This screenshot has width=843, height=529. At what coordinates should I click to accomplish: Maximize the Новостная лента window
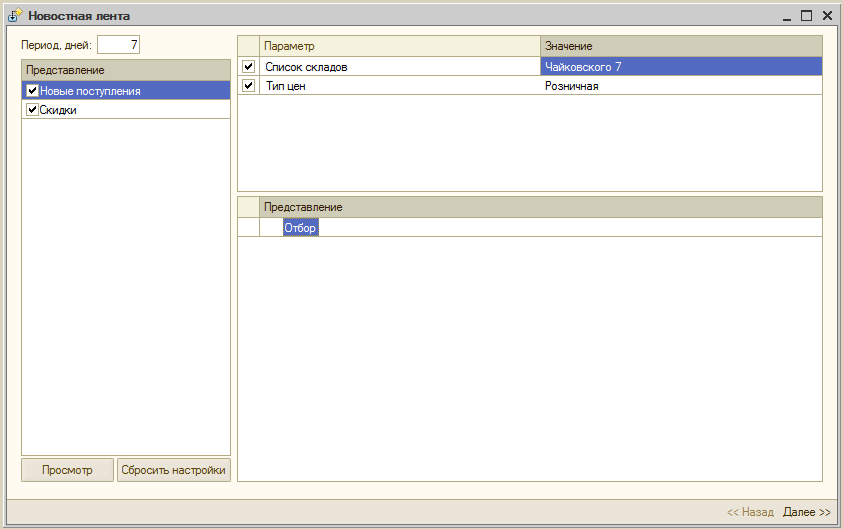pyautogui.click(x=806, y=16)
